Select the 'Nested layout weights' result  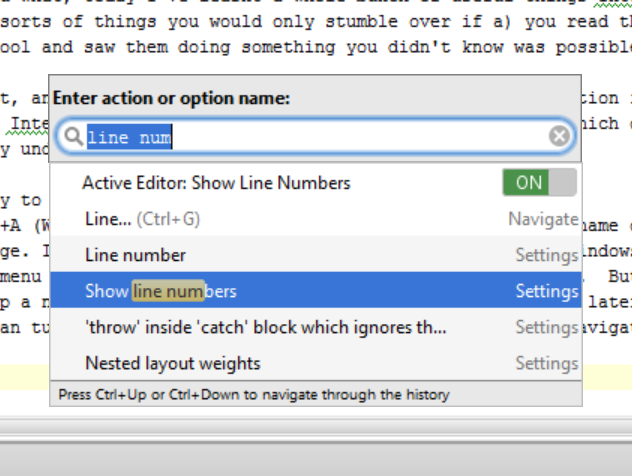pos(172,363)
